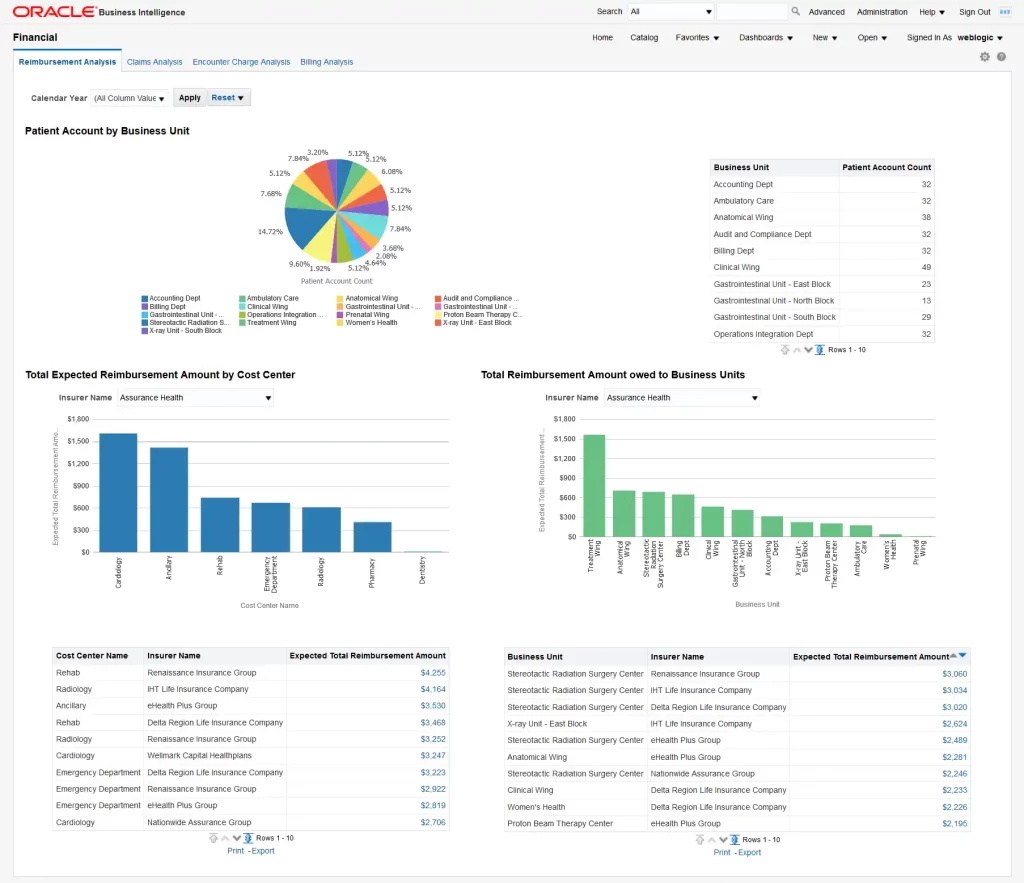Click the Apply button
This screenshot has height=883, width=1024.
(189, 97)
